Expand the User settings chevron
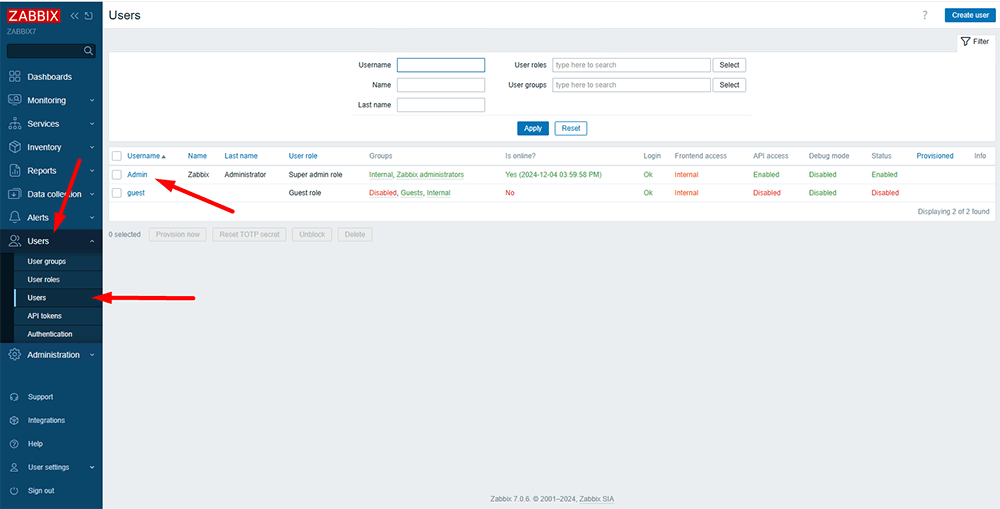Image resolution: width=1000 pixels, height=509 pixels. tap(92, 467)
